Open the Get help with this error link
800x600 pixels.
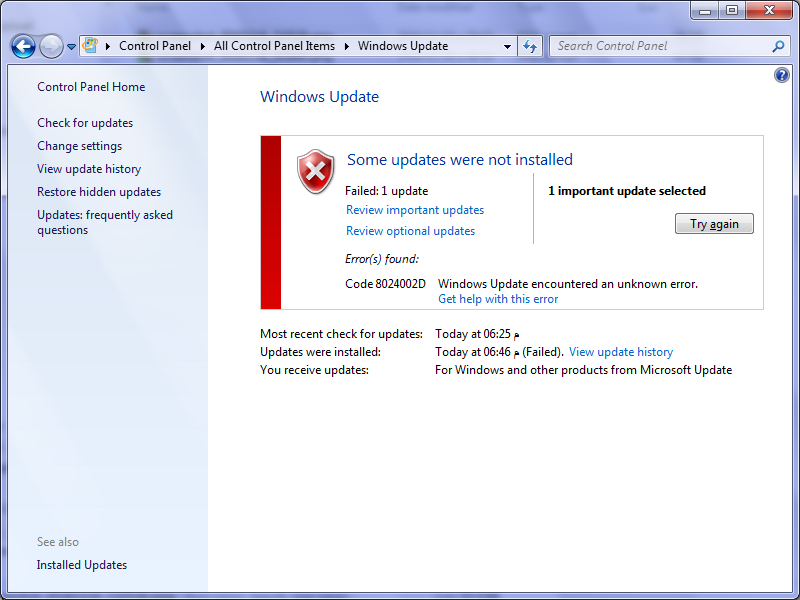498,299
